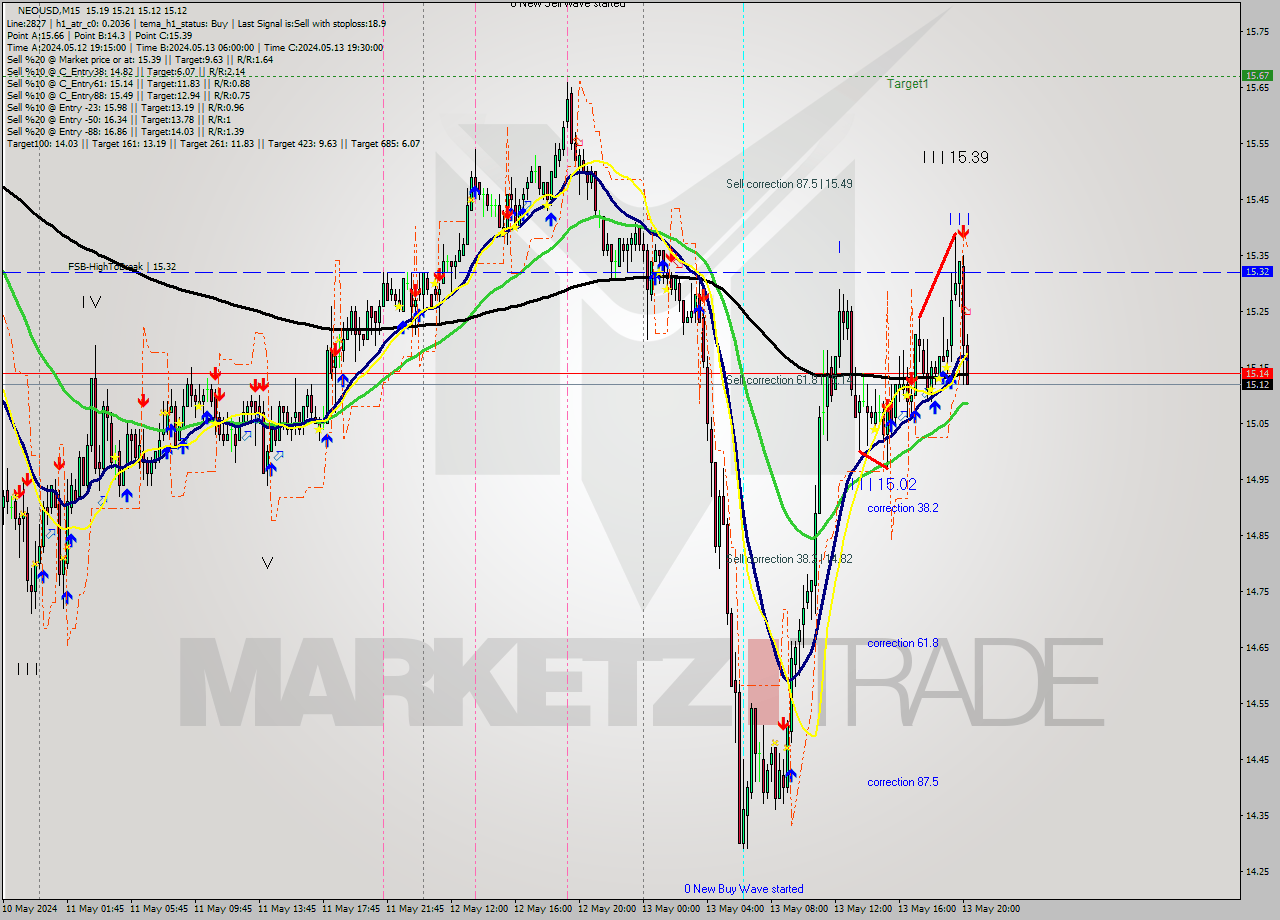
Task: Click the 'Sell %10 @ Entry -23: 15.98' line
Action: [125, 107]
